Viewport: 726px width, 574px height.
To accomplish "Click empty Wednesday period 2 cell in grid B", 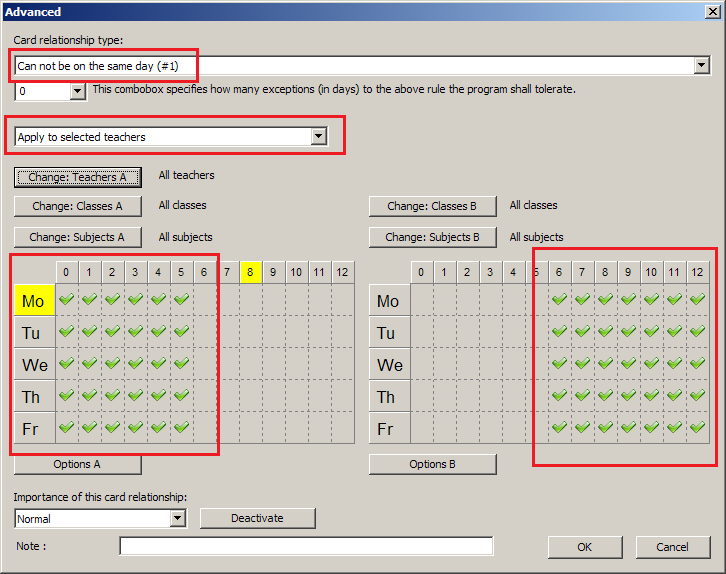I will tap(467, 364).
